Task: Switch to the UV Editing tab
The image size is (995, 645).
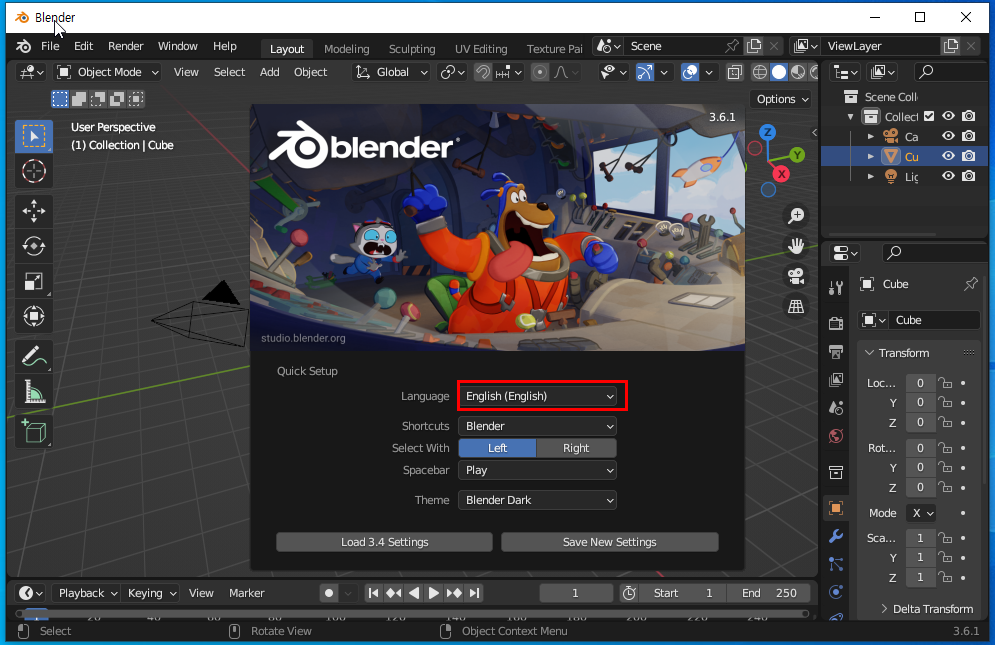Action: tap(481, 49)
